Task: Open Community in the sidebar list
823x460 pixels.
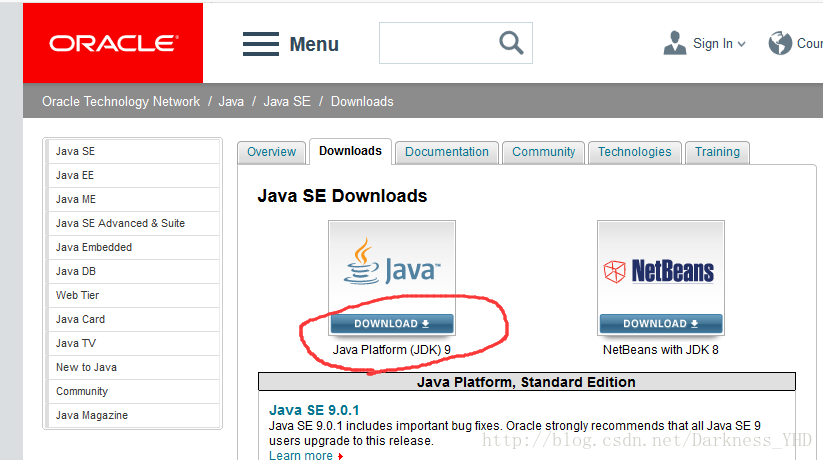Action: tap(133, 391)
